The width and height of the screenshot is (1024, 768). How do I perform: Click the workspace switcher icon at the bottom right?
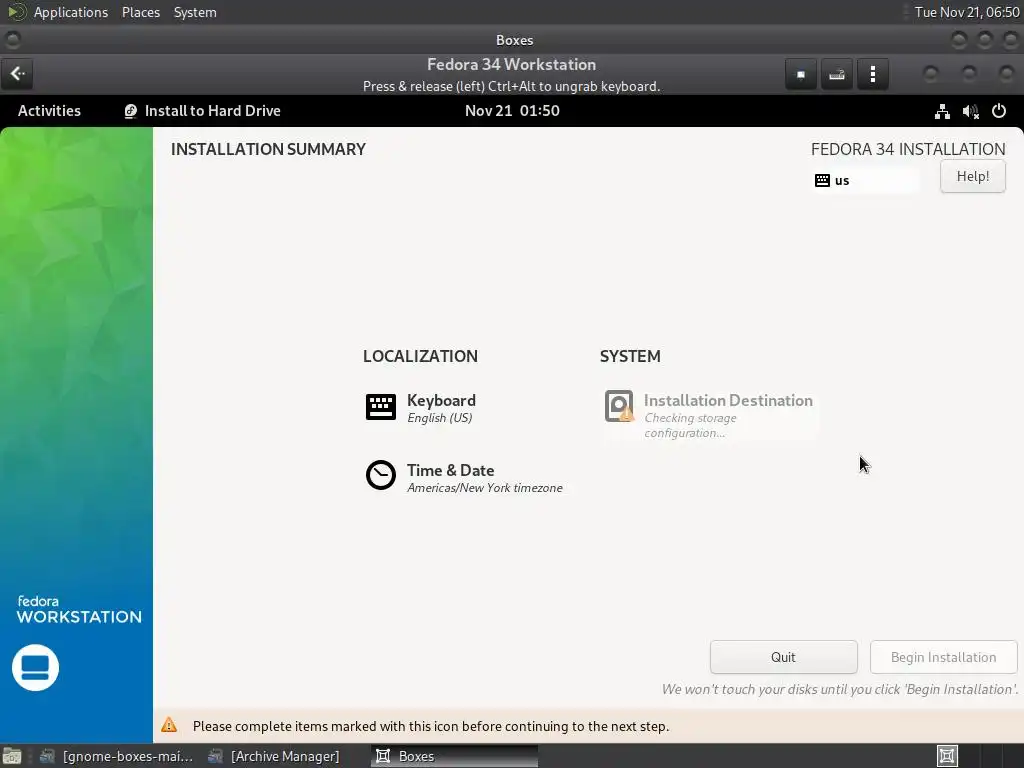(948, 756)
